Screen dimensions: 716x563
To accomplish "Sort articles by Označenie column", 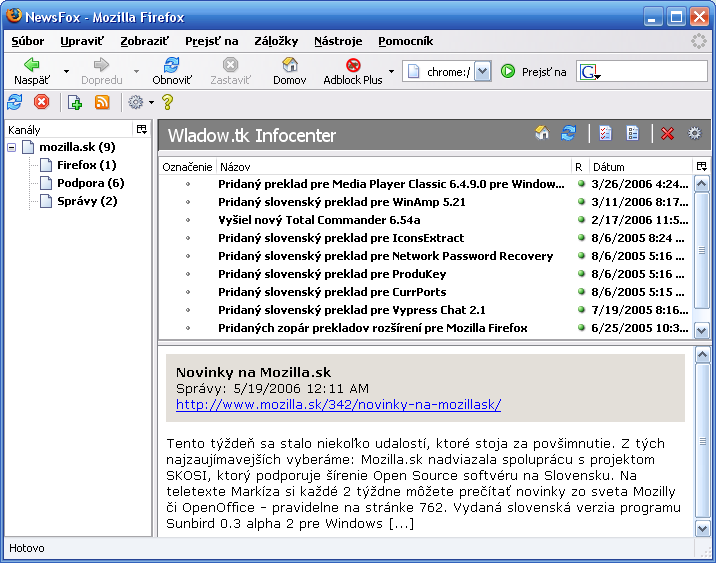I will tap(187, 167).
